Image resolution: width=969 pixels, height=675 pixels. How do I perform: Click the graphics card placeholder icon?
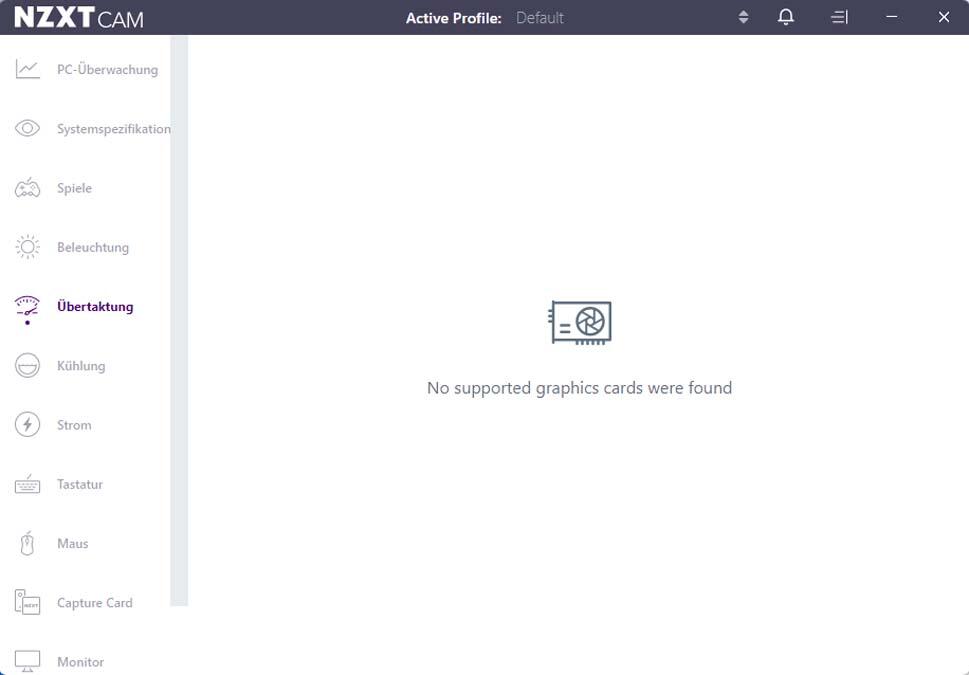(580, 322)
